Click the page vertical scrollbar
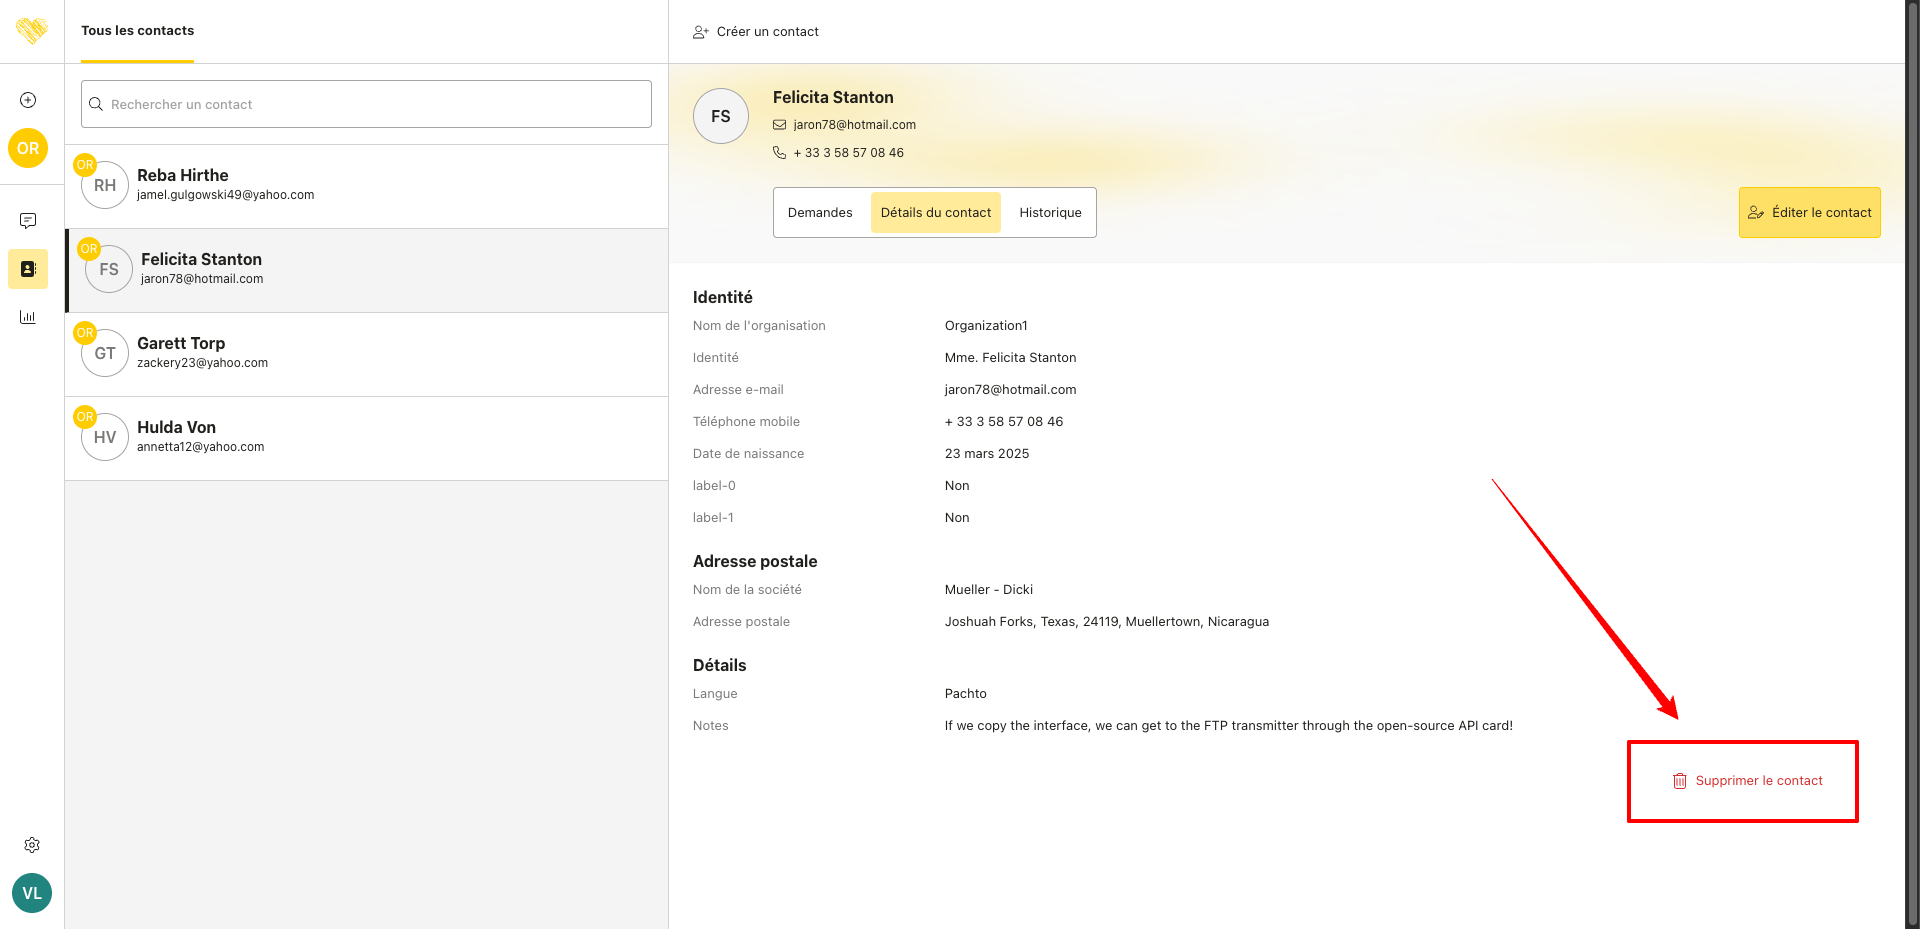1920x929 pixels. pos(1912,464)
